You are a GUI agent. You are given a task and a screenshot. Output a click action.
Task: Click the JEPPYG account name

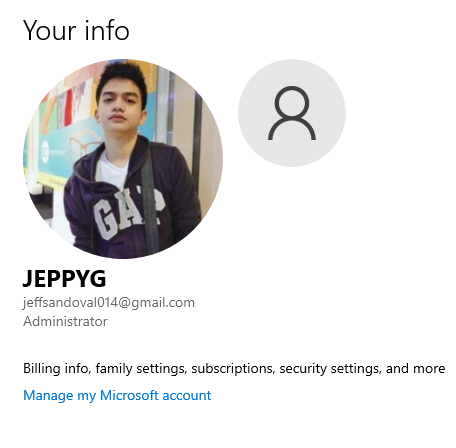[64, 279]
